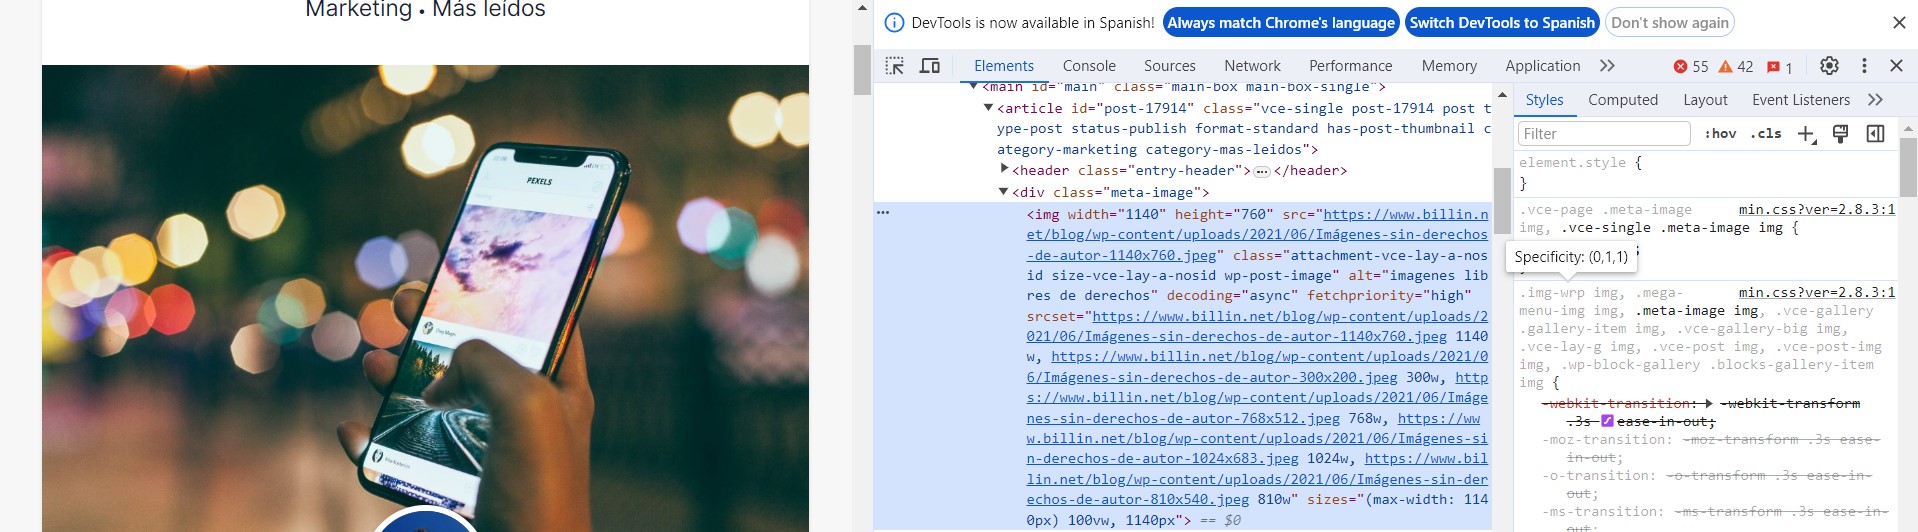Click the -moz-transition declaration

tap(1711, 448)
